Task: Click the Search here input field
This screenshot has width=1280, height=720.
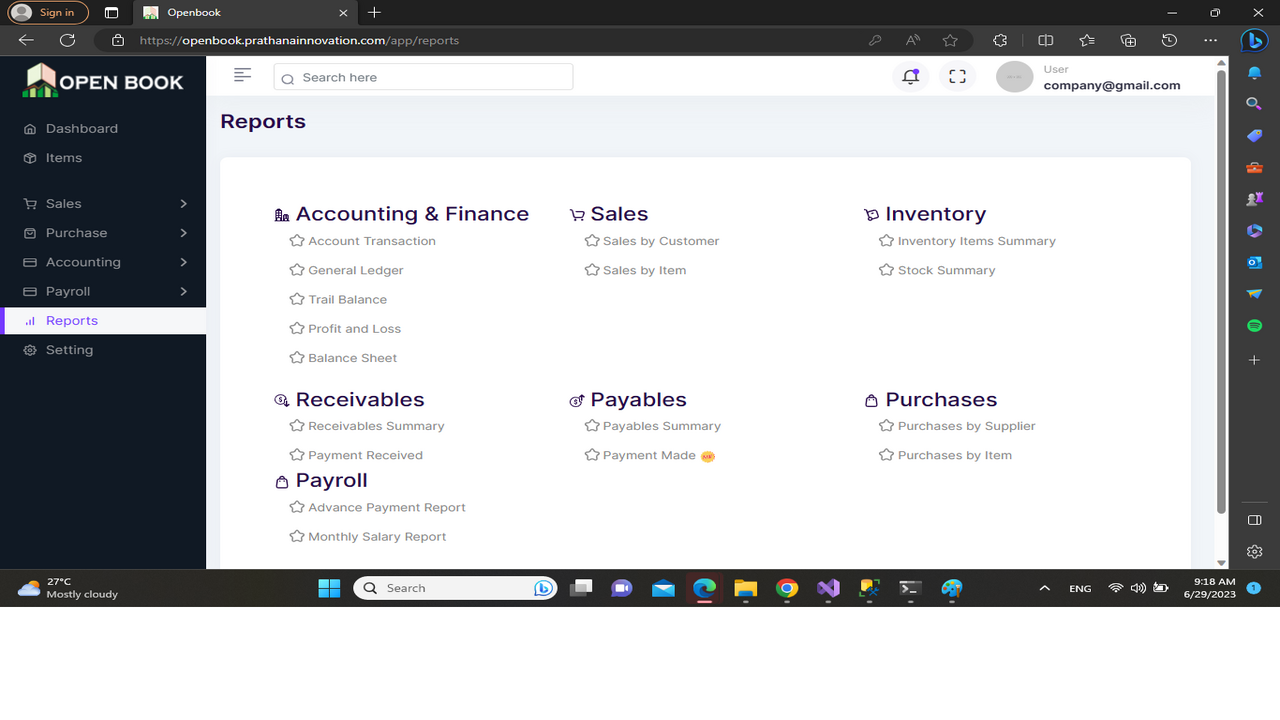Action: (x=422, y=76)
